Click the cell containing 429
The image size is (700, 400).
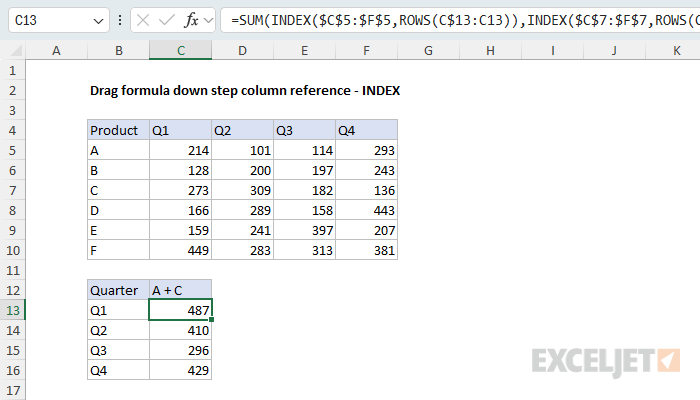(180, 370)
